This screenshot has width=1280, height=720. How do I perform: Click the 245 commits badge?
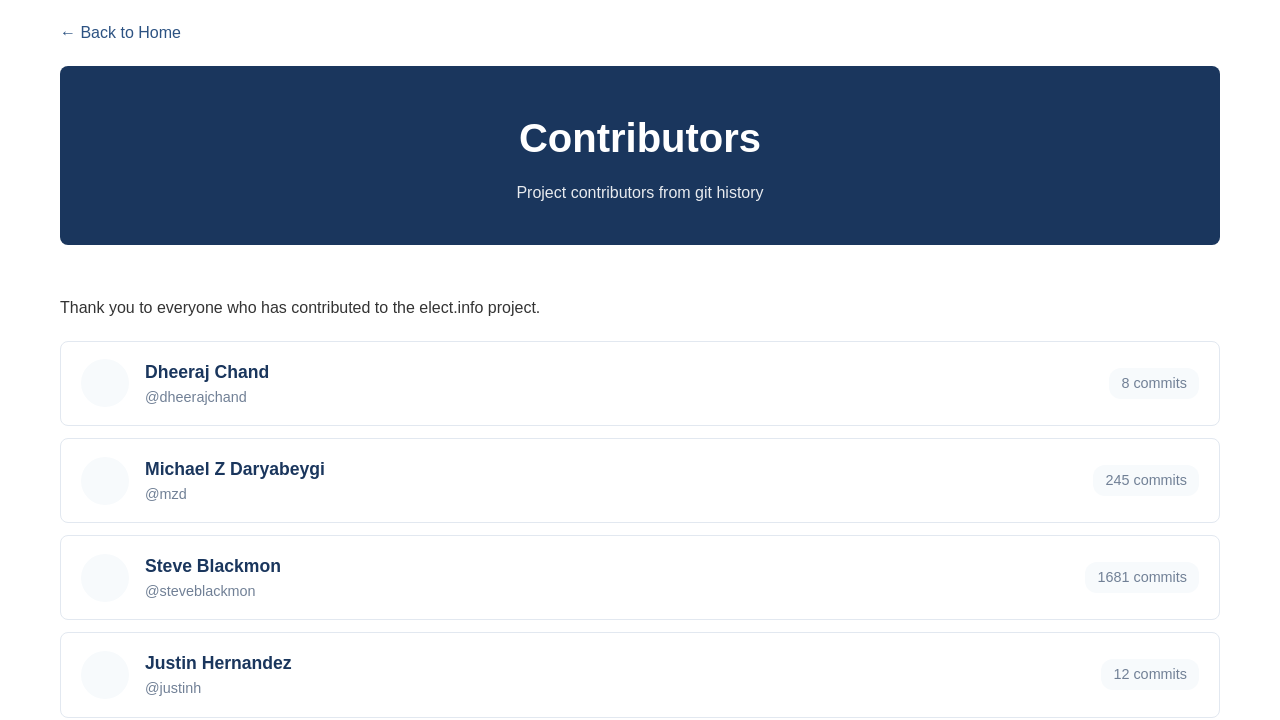pyautogui.click(x=1146, y=480)
